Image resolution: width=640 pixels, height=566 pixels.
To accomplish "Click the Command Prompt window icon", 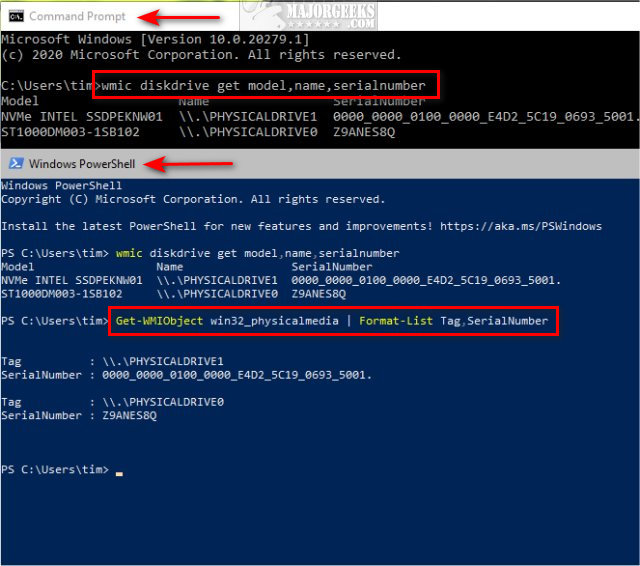I will 16,16.
